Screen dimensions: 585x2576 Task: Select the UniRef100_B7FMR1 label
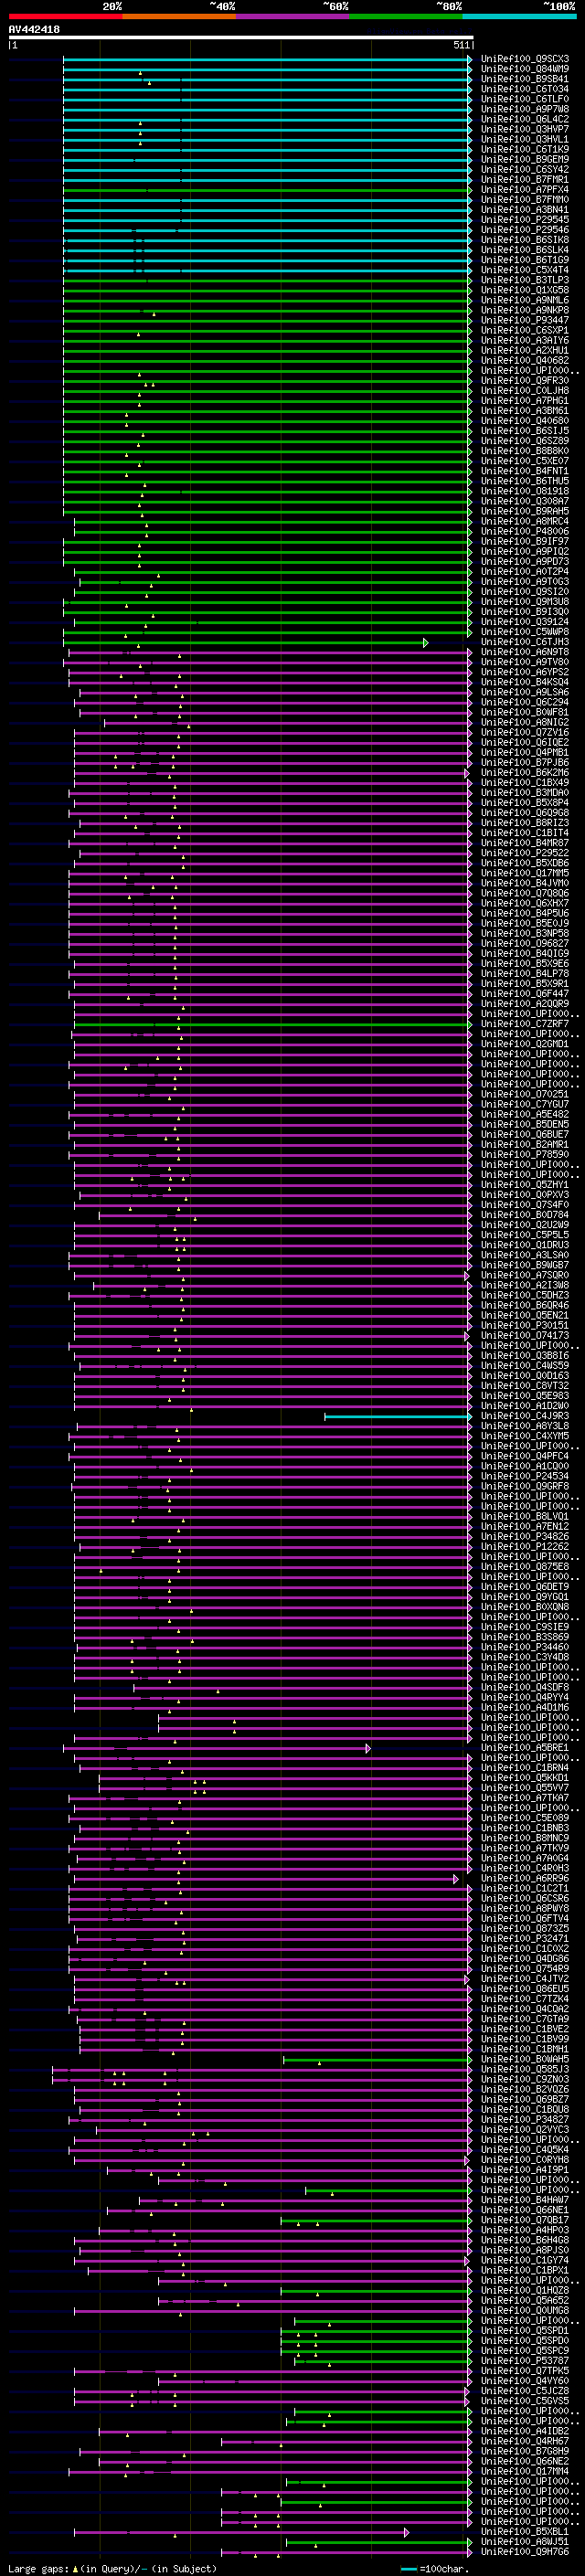(x=525, y=180)
